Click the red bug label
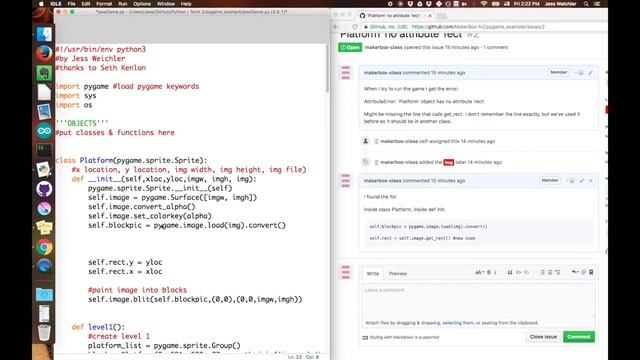The height and width of the screenshot is (360, 640). 449,162
